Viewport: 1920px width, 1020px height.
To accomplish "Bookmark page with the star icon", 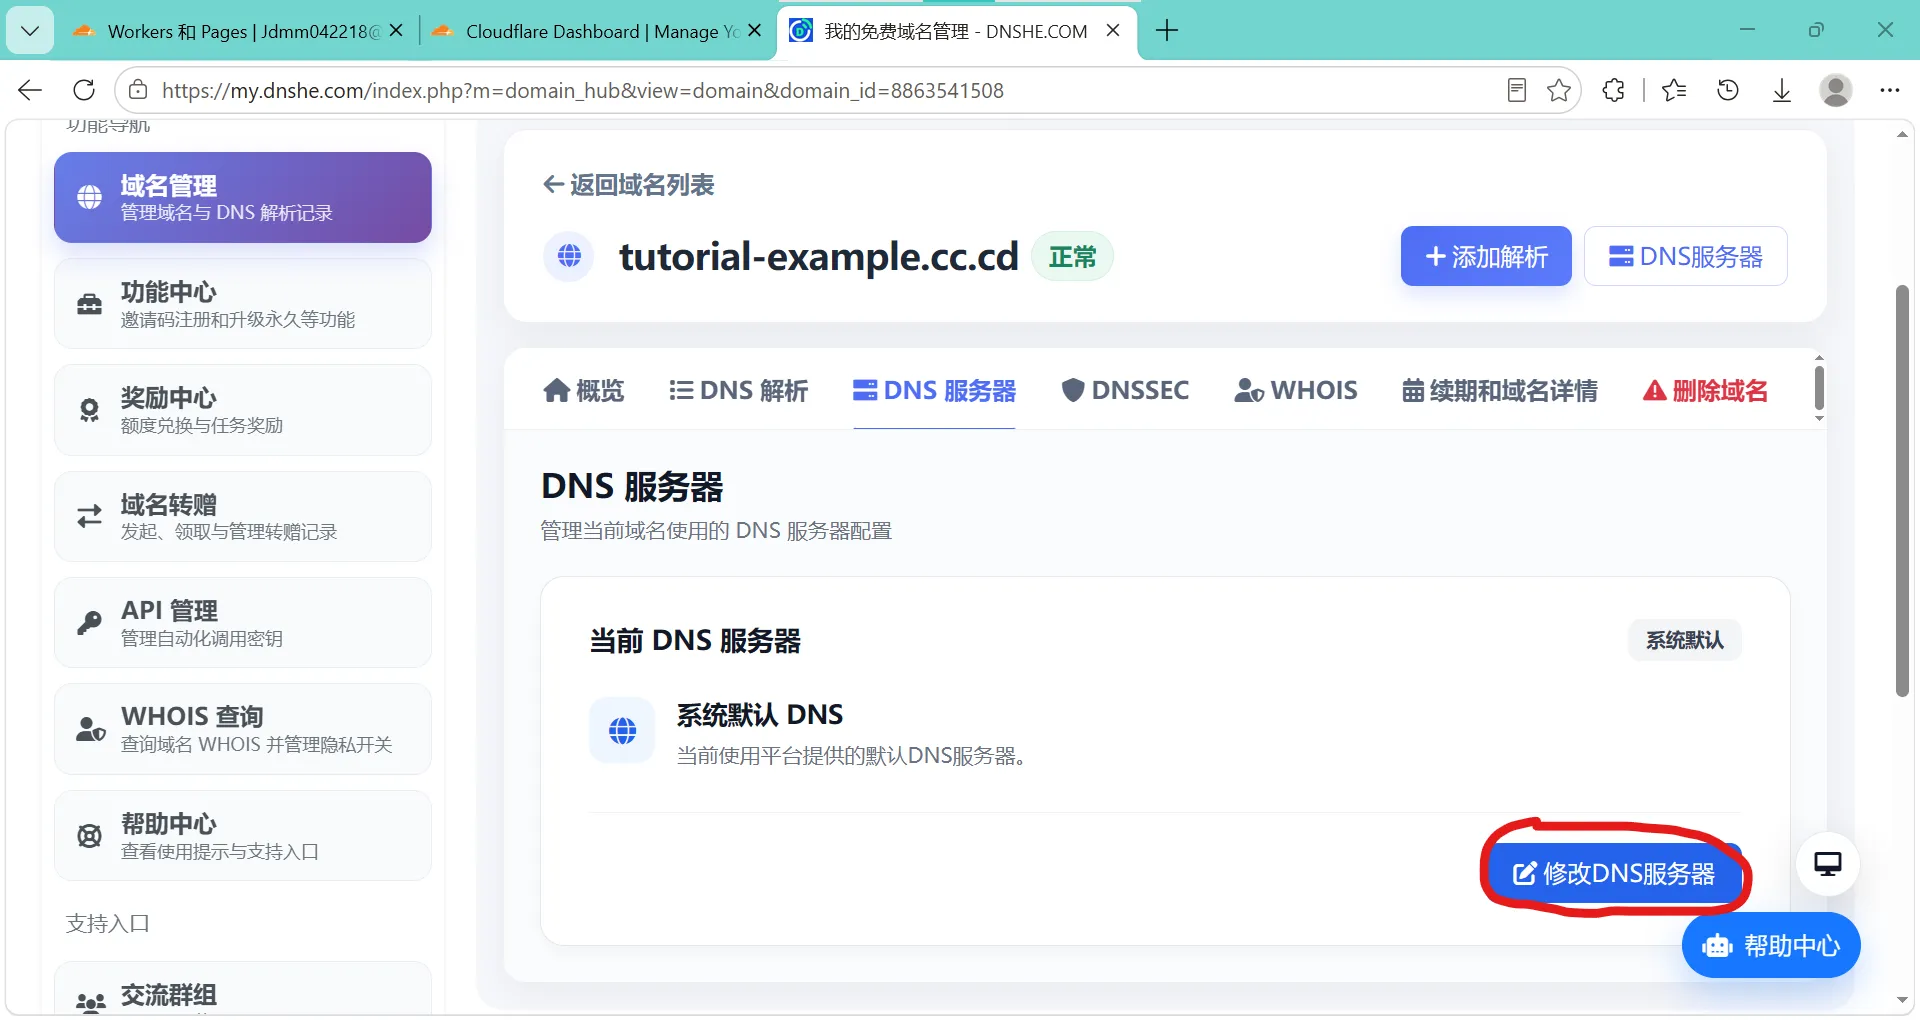I will point(1558,90).
